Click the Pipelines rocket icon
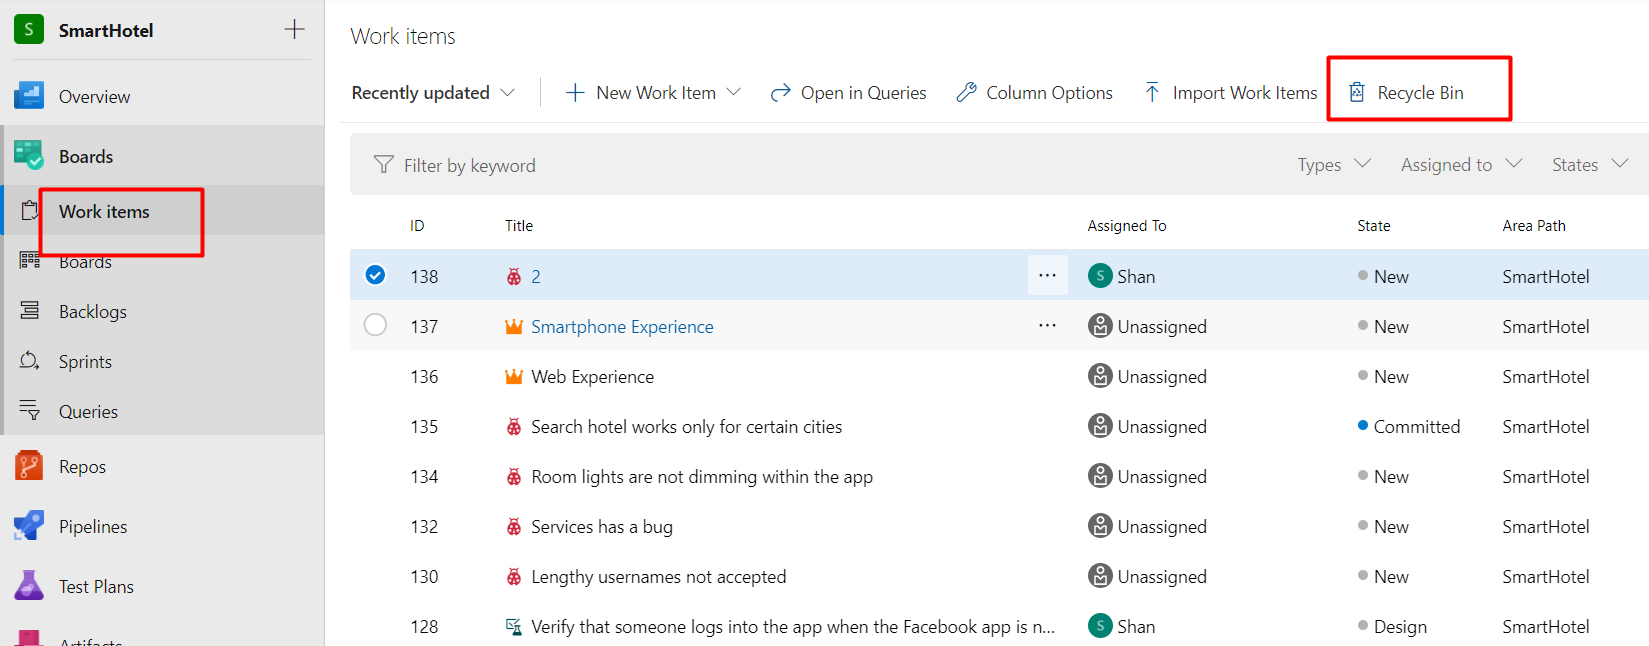The image size is (1649, 646). click(x=29, y=525)
